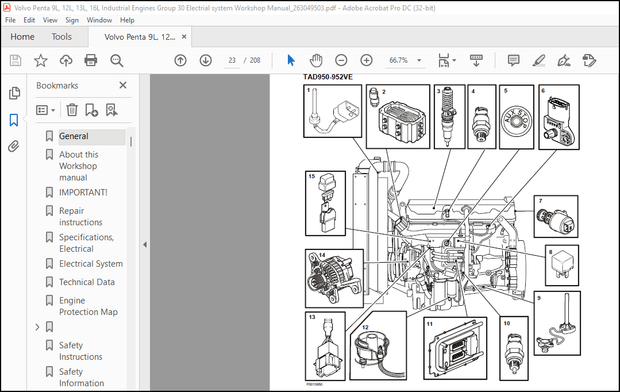Image resolution: width=620 pixels, height=392 pixels.
Task: Go to previous page arrow
Action: 180,60
